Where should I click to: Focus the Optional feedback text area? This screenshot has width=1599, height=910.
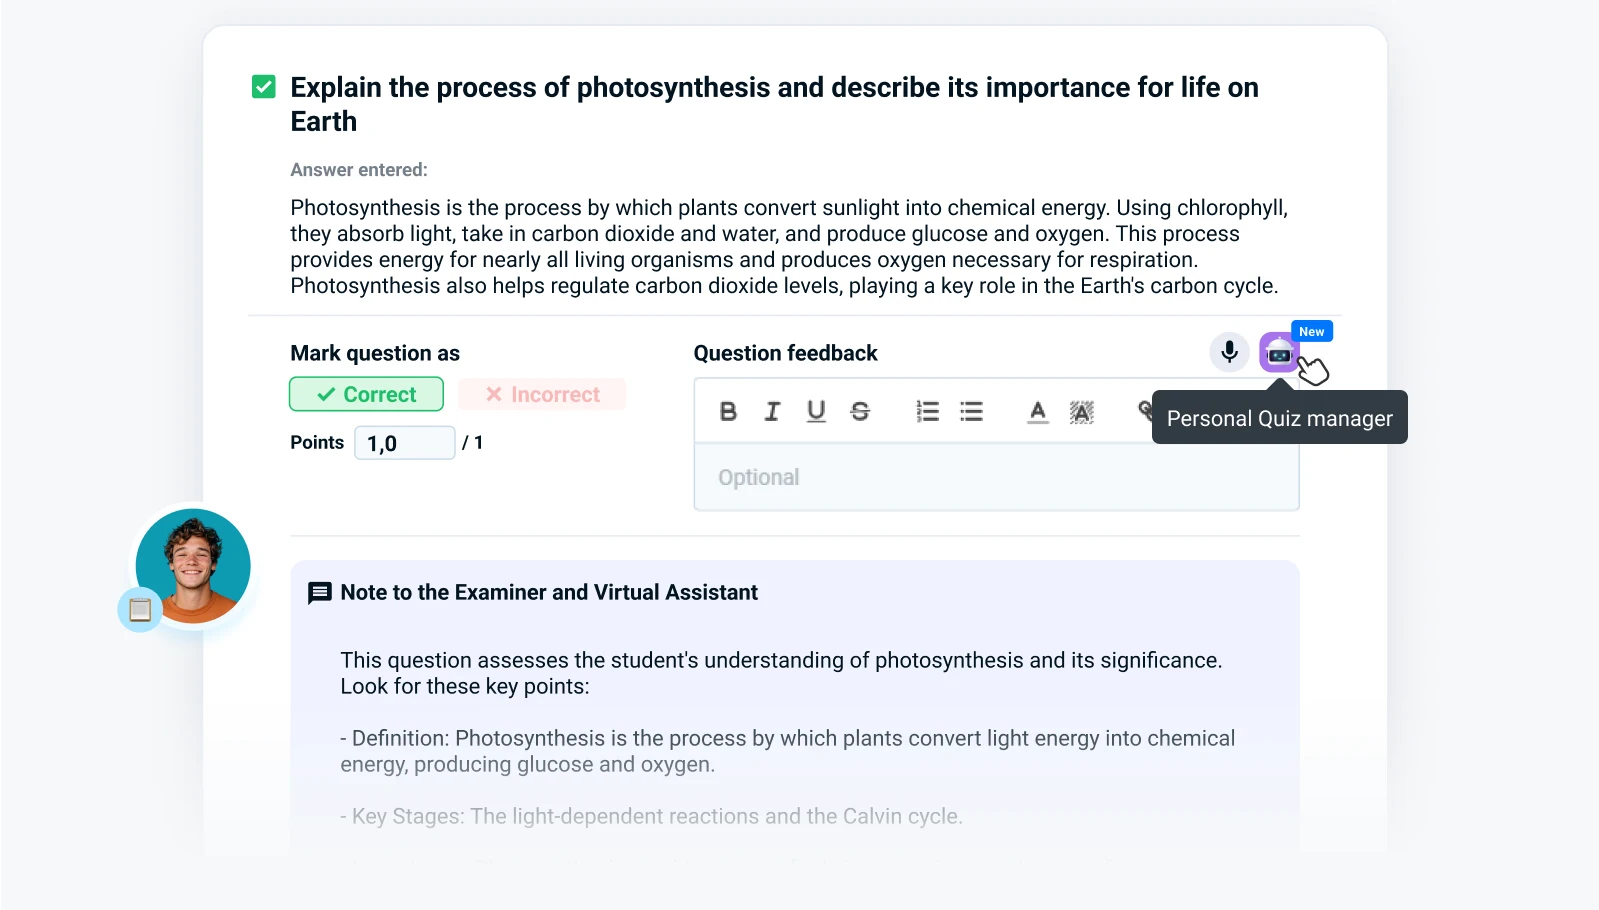click(x=996, y=477)
